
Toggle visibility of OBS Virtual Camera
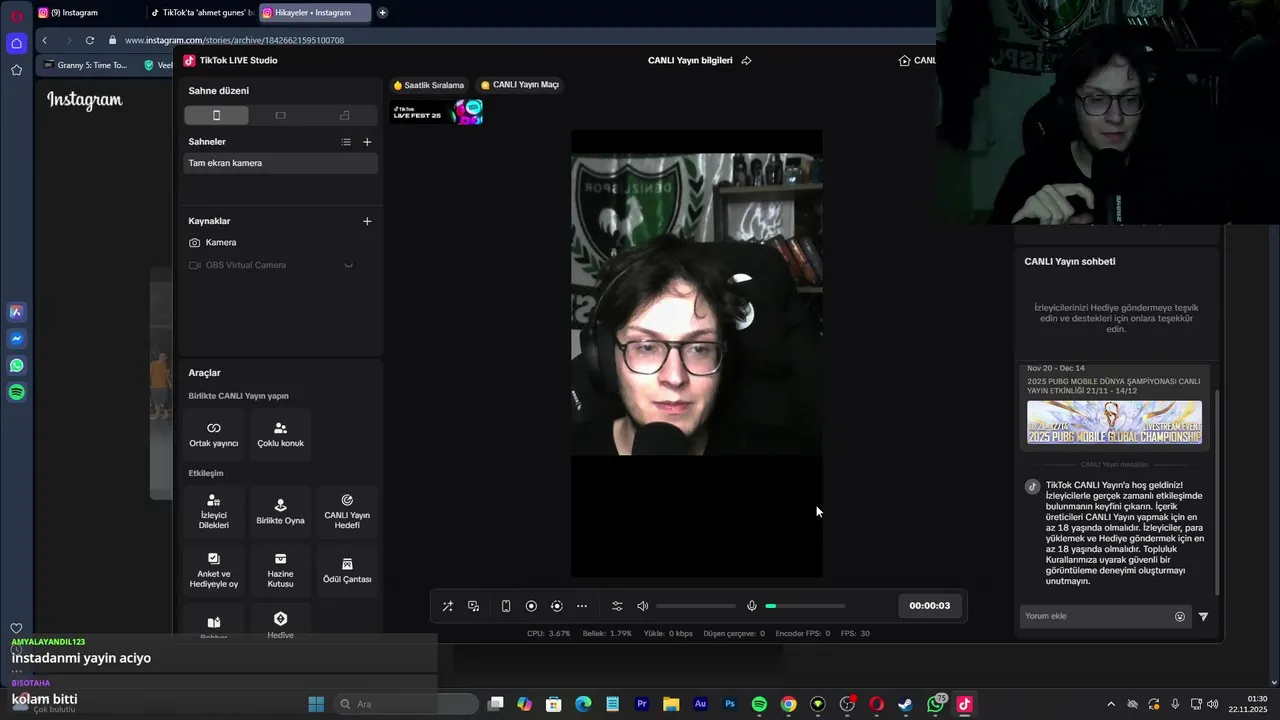(x=348, y=265)
